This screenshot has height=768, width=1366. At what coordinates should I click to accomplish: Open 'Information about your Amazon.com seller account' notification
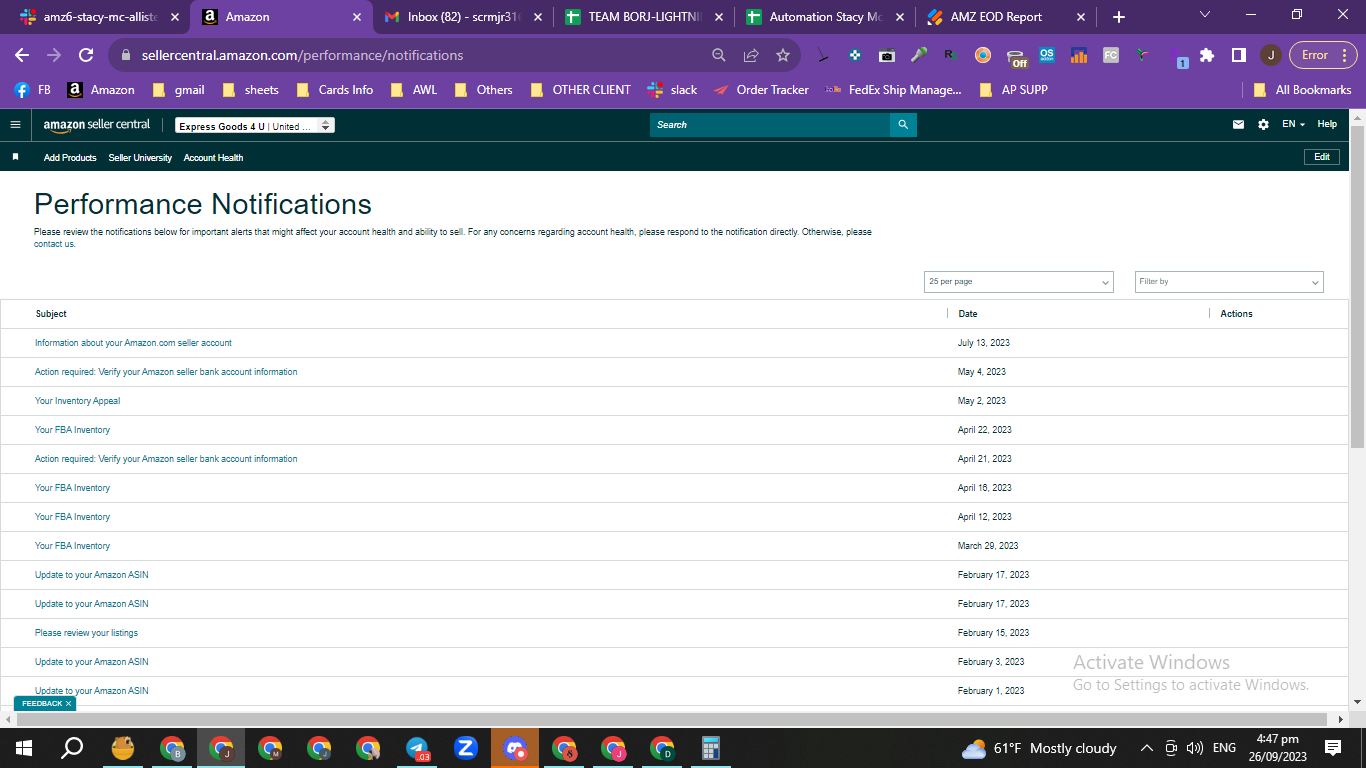tap(133, 343)
